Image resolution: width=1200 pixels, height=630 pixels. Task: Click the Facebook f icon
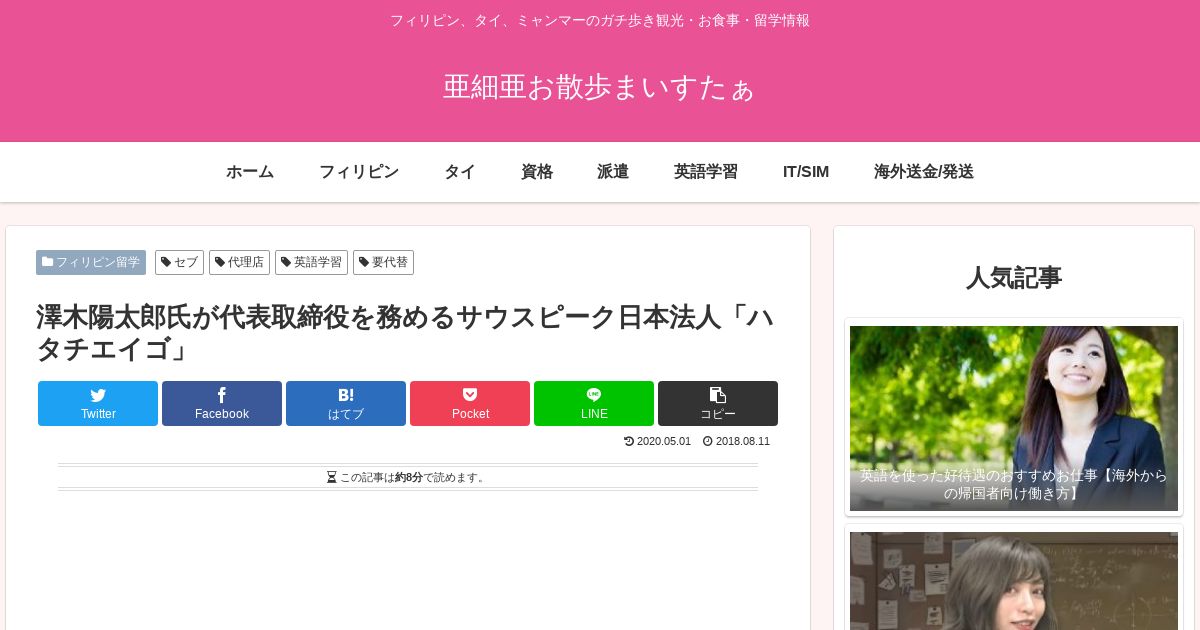click(222, 395)
